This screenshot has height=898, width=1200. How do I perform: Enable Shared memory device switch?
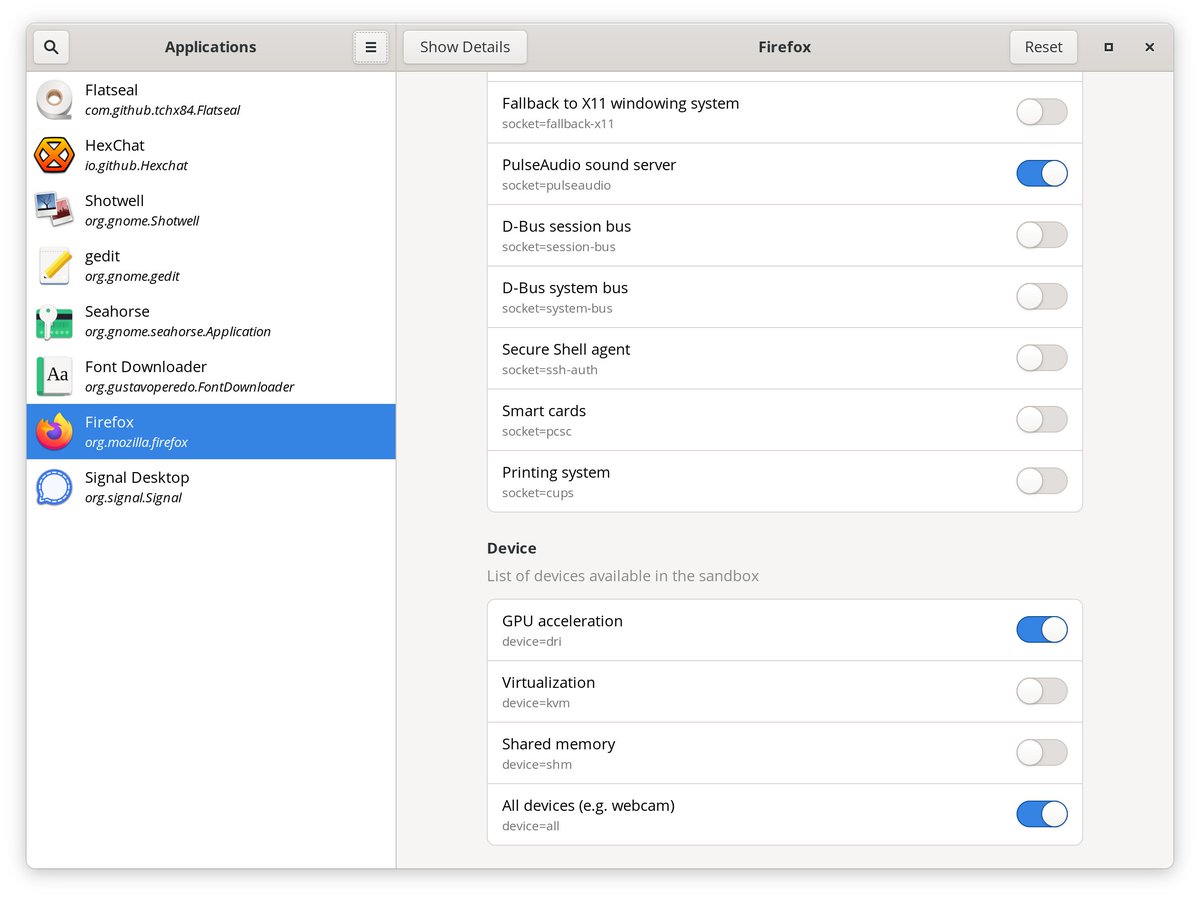point(1042,752)
